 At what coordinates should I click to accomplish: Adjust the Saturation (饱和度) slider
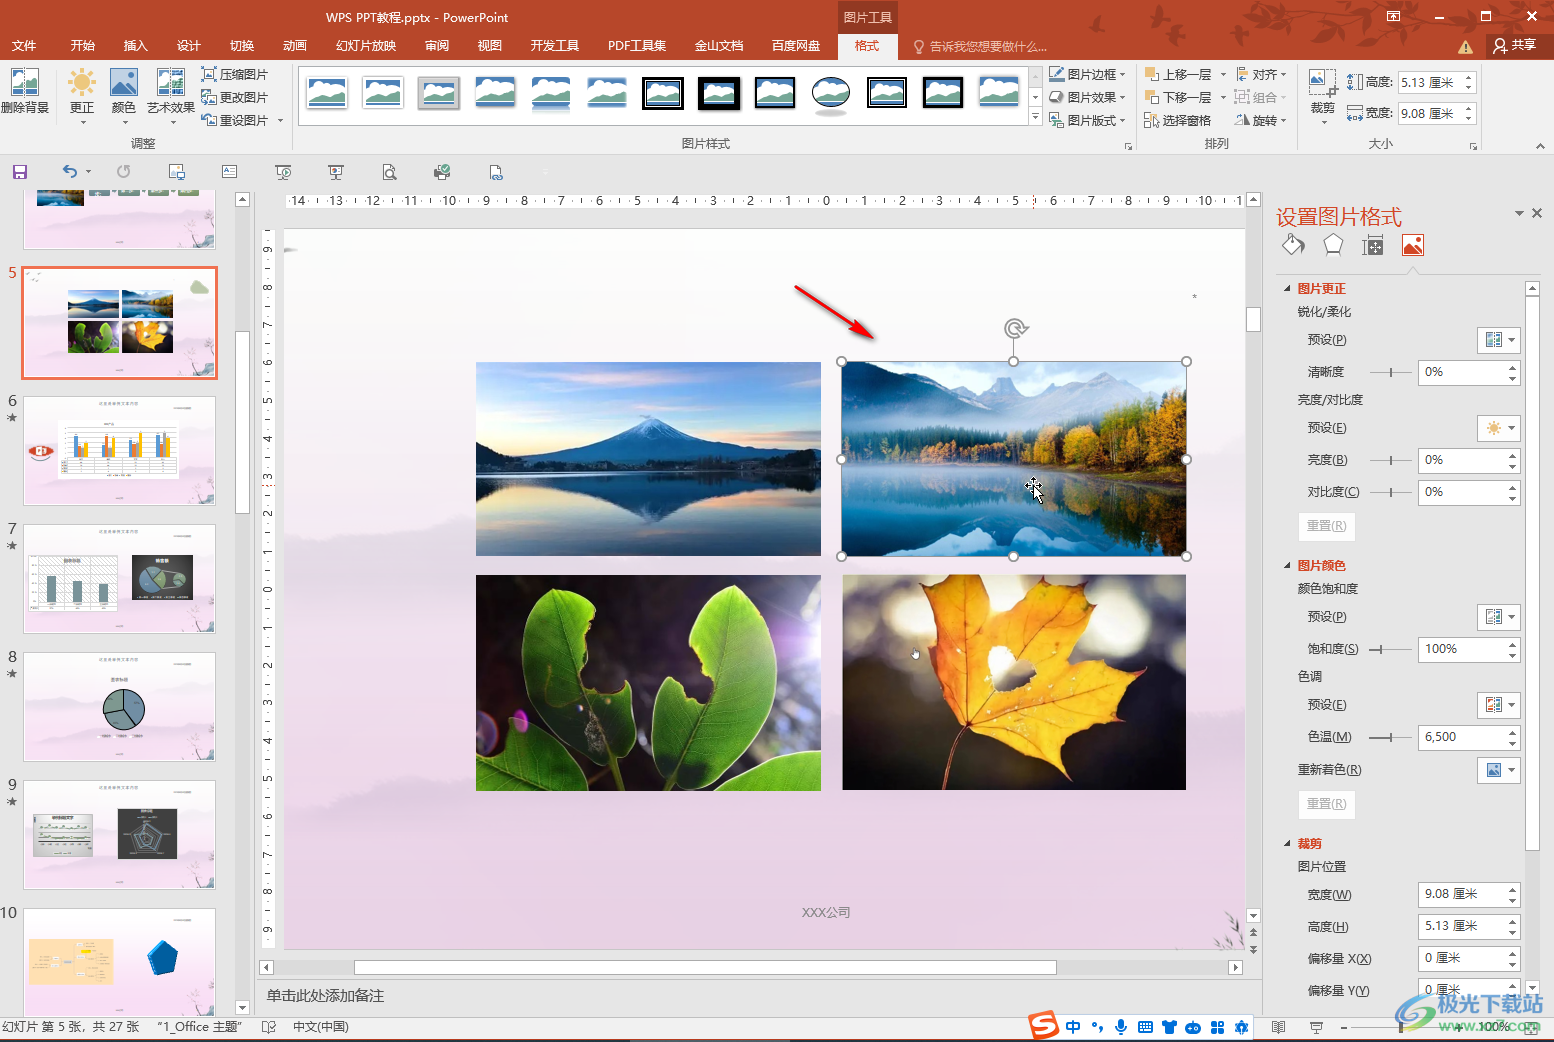click(1389, 649)
